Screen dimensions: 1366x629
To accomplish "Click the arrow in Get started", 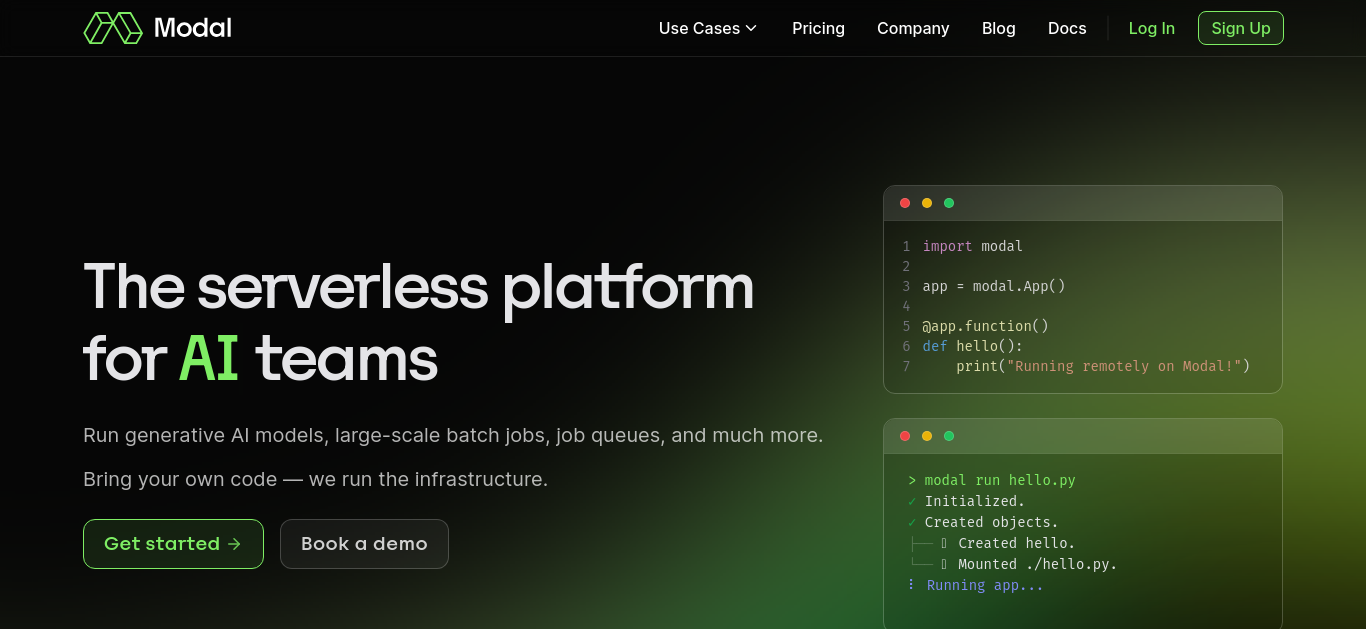I will click(234, 544).
